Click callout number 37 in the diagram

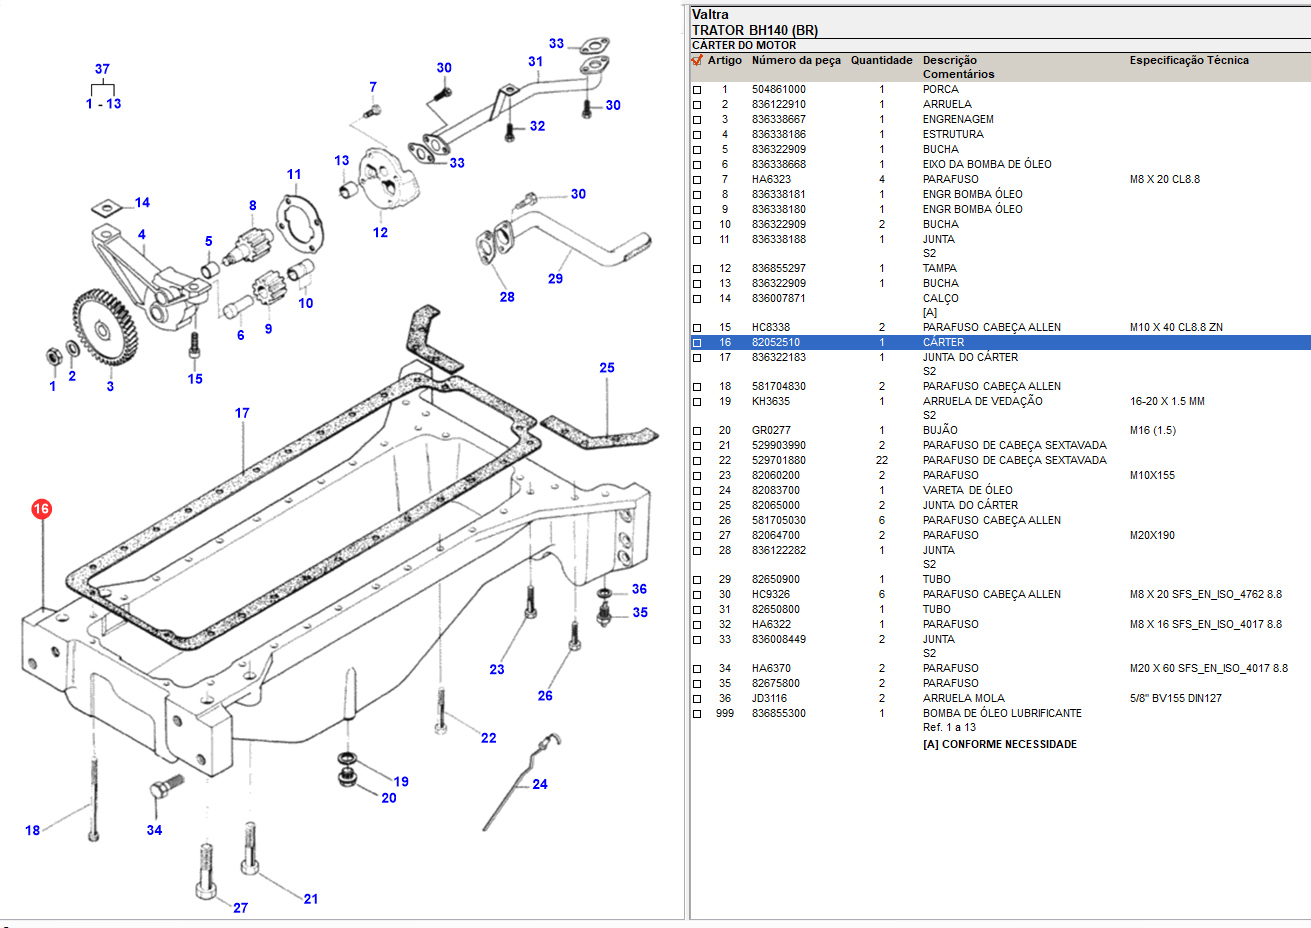[102, 69]
